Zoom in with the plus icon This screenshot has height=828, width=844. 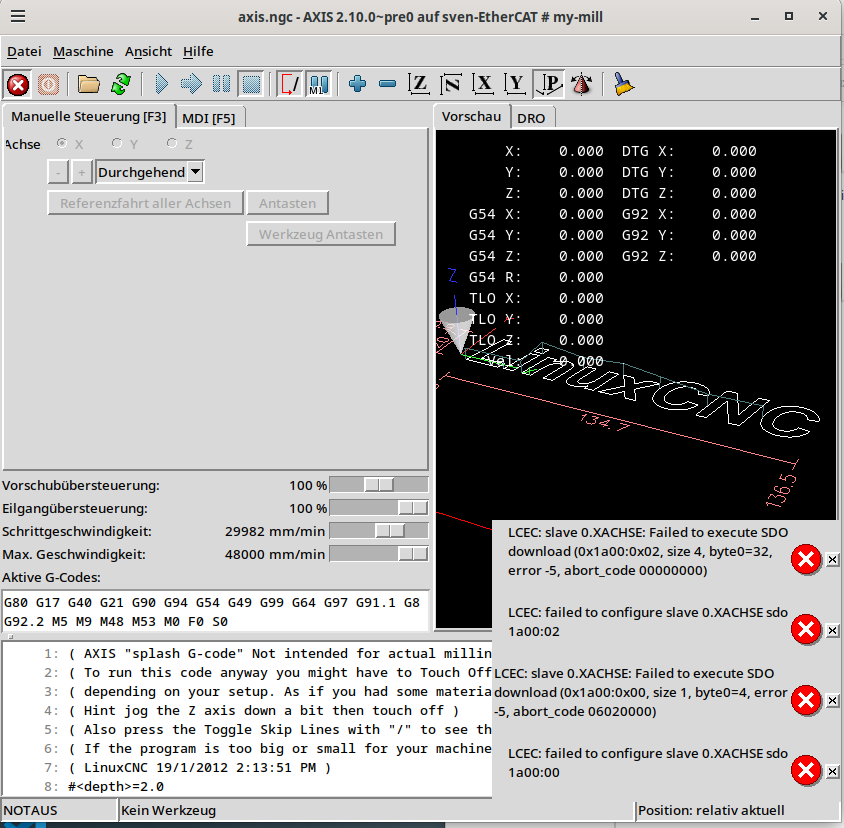point(357,85)
